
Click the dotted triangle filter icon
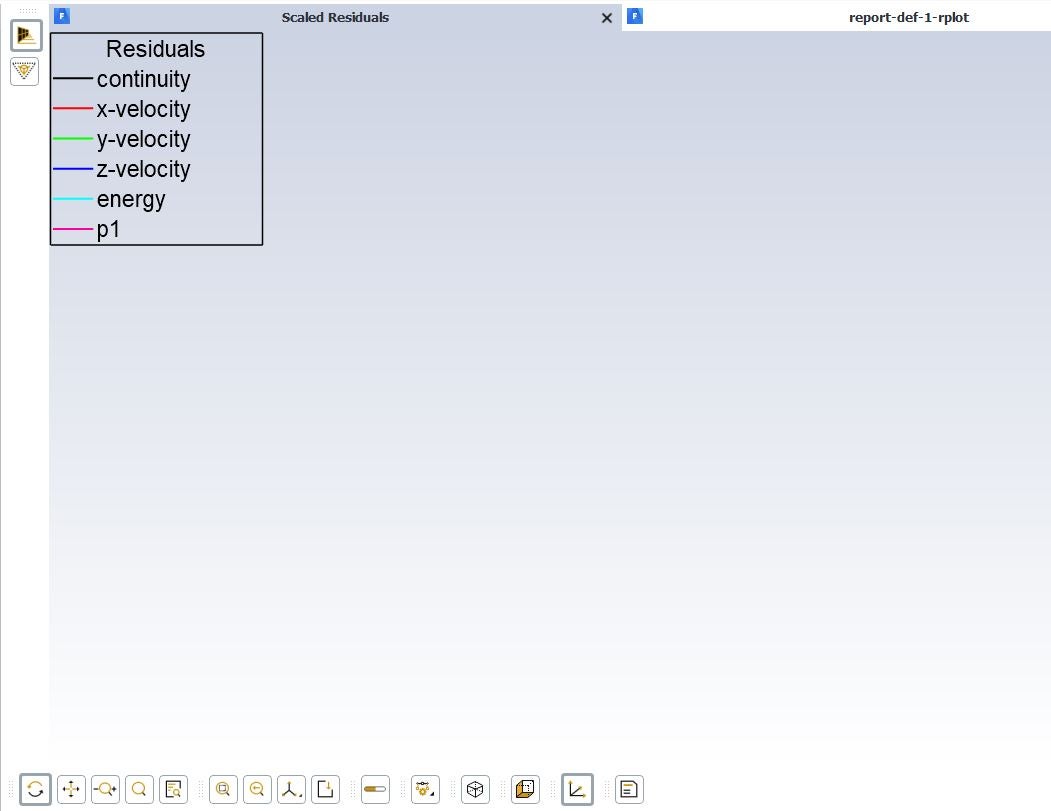point(25,71)
